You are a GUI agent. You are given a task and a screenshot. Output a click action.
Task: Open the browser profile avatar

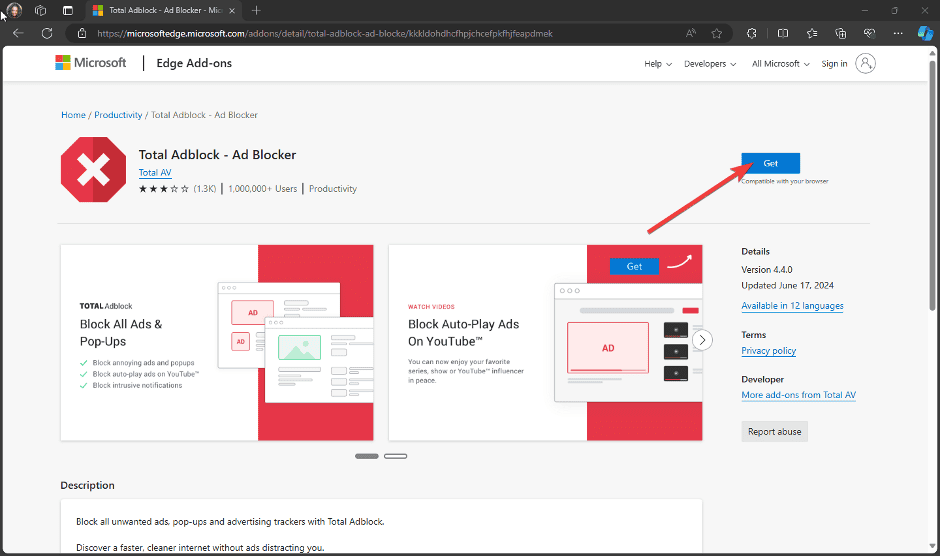tap(14, 10)
